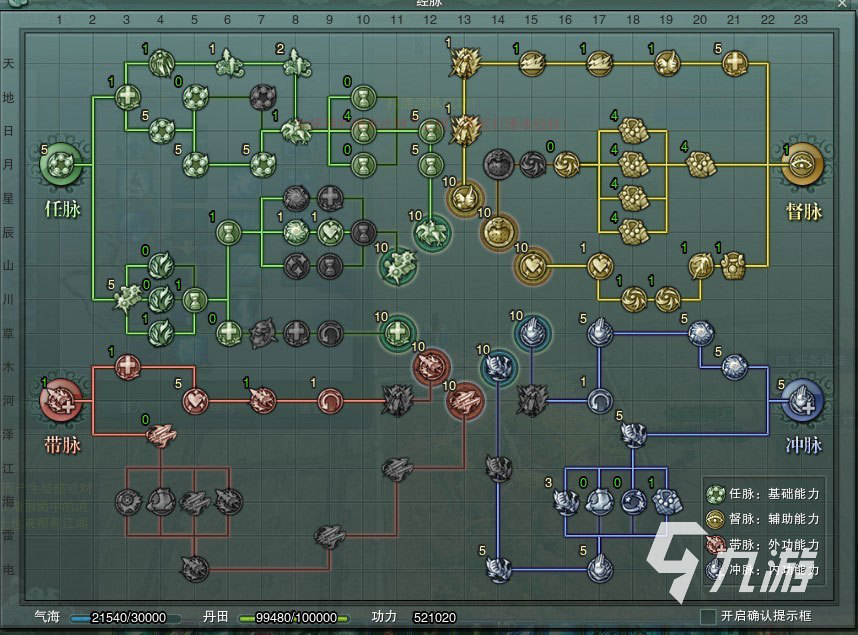Click column header number 12

(430, 20)
